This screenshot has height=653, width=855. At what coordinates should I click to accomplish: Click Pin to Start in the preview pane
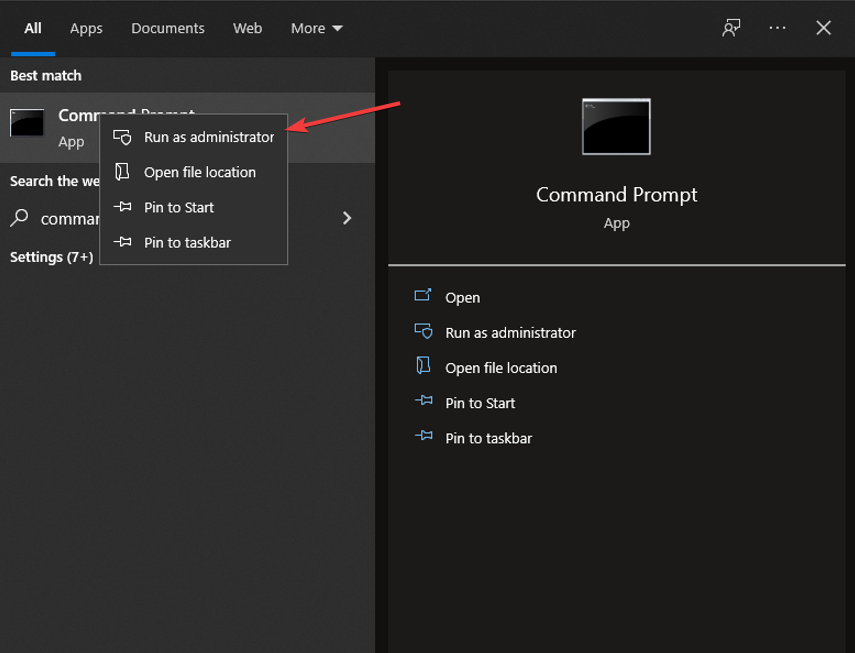(x=480, y=402)
